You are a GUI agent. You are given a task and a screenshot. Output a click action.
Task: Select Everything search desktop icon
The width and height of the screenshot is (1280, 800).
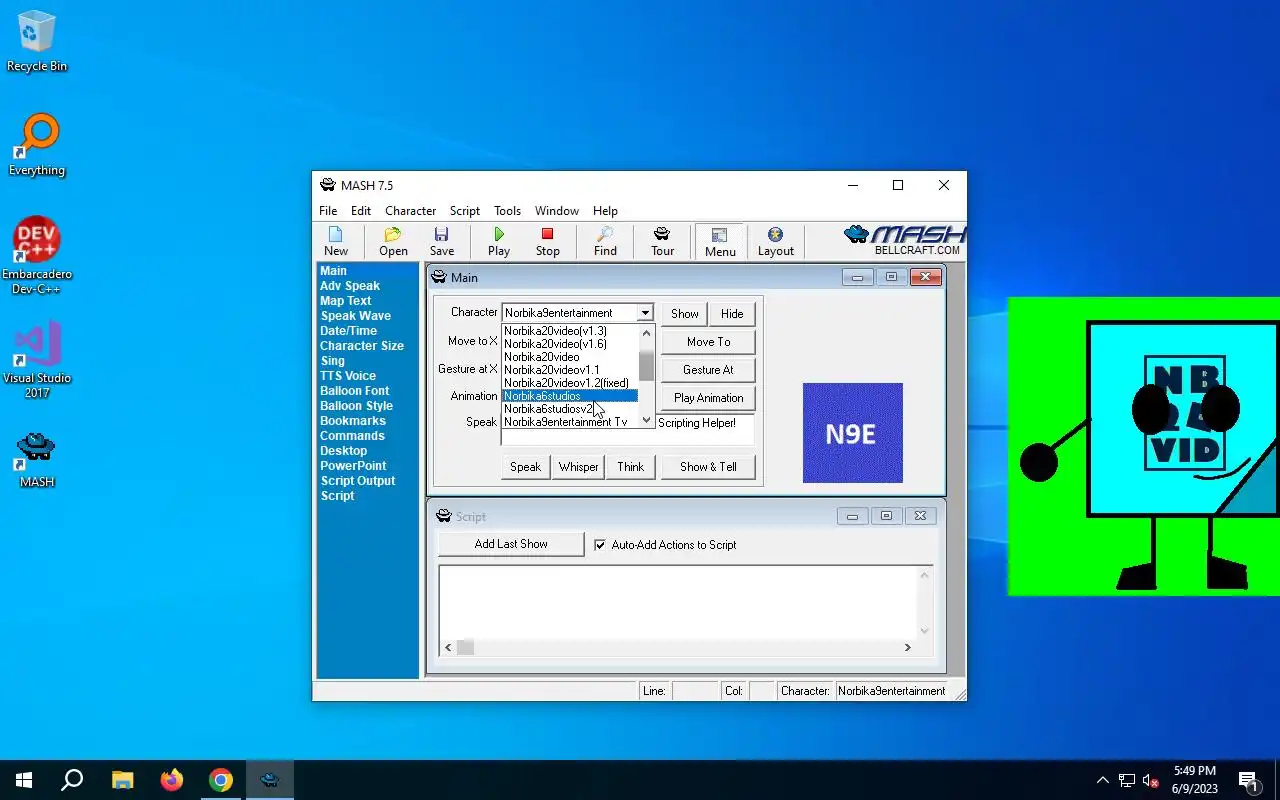click(x=37, y=145)
